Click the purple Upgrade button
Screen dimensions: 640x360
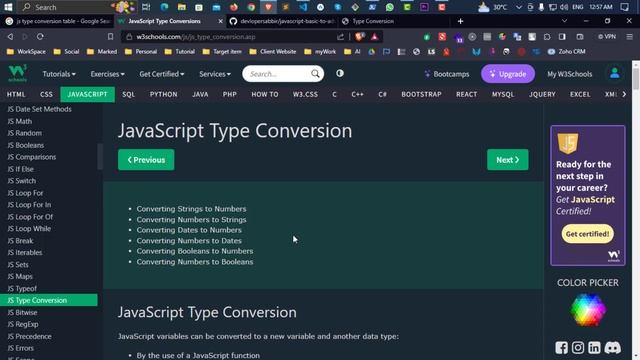tap(508, 74)
